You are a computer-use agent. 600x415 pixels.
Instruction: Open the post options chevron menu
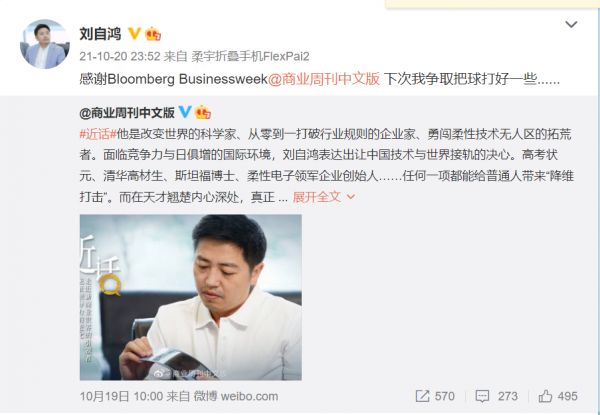coord(571,24)
